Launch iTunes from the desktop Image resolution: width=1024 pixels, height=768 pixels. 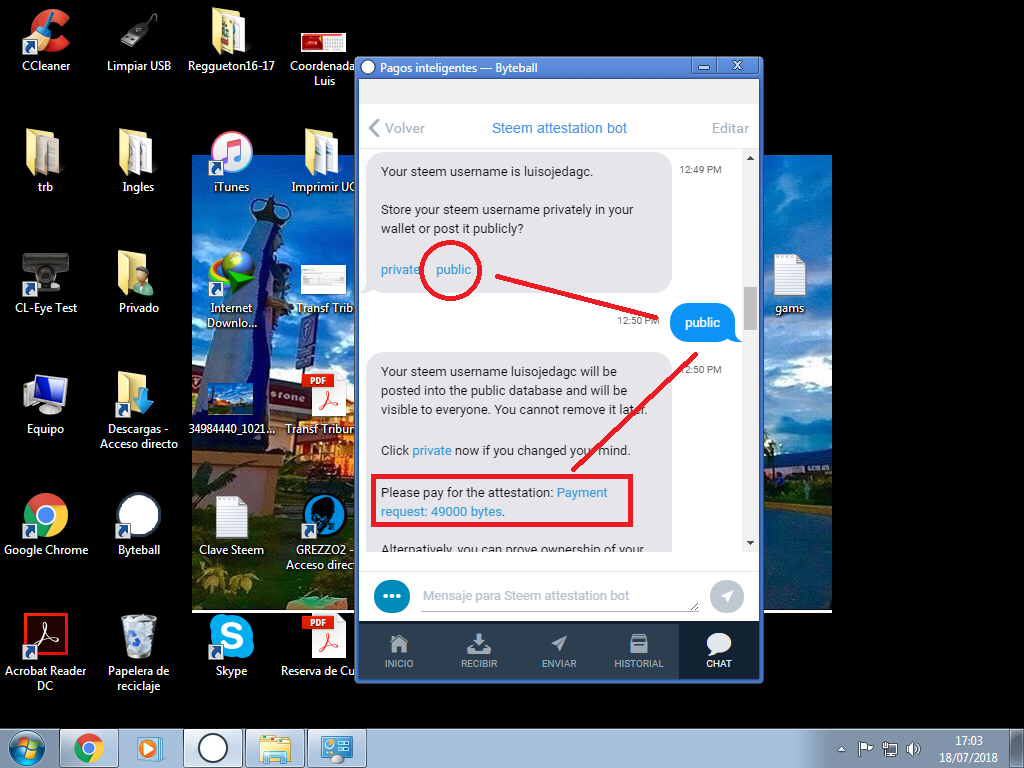231,161
